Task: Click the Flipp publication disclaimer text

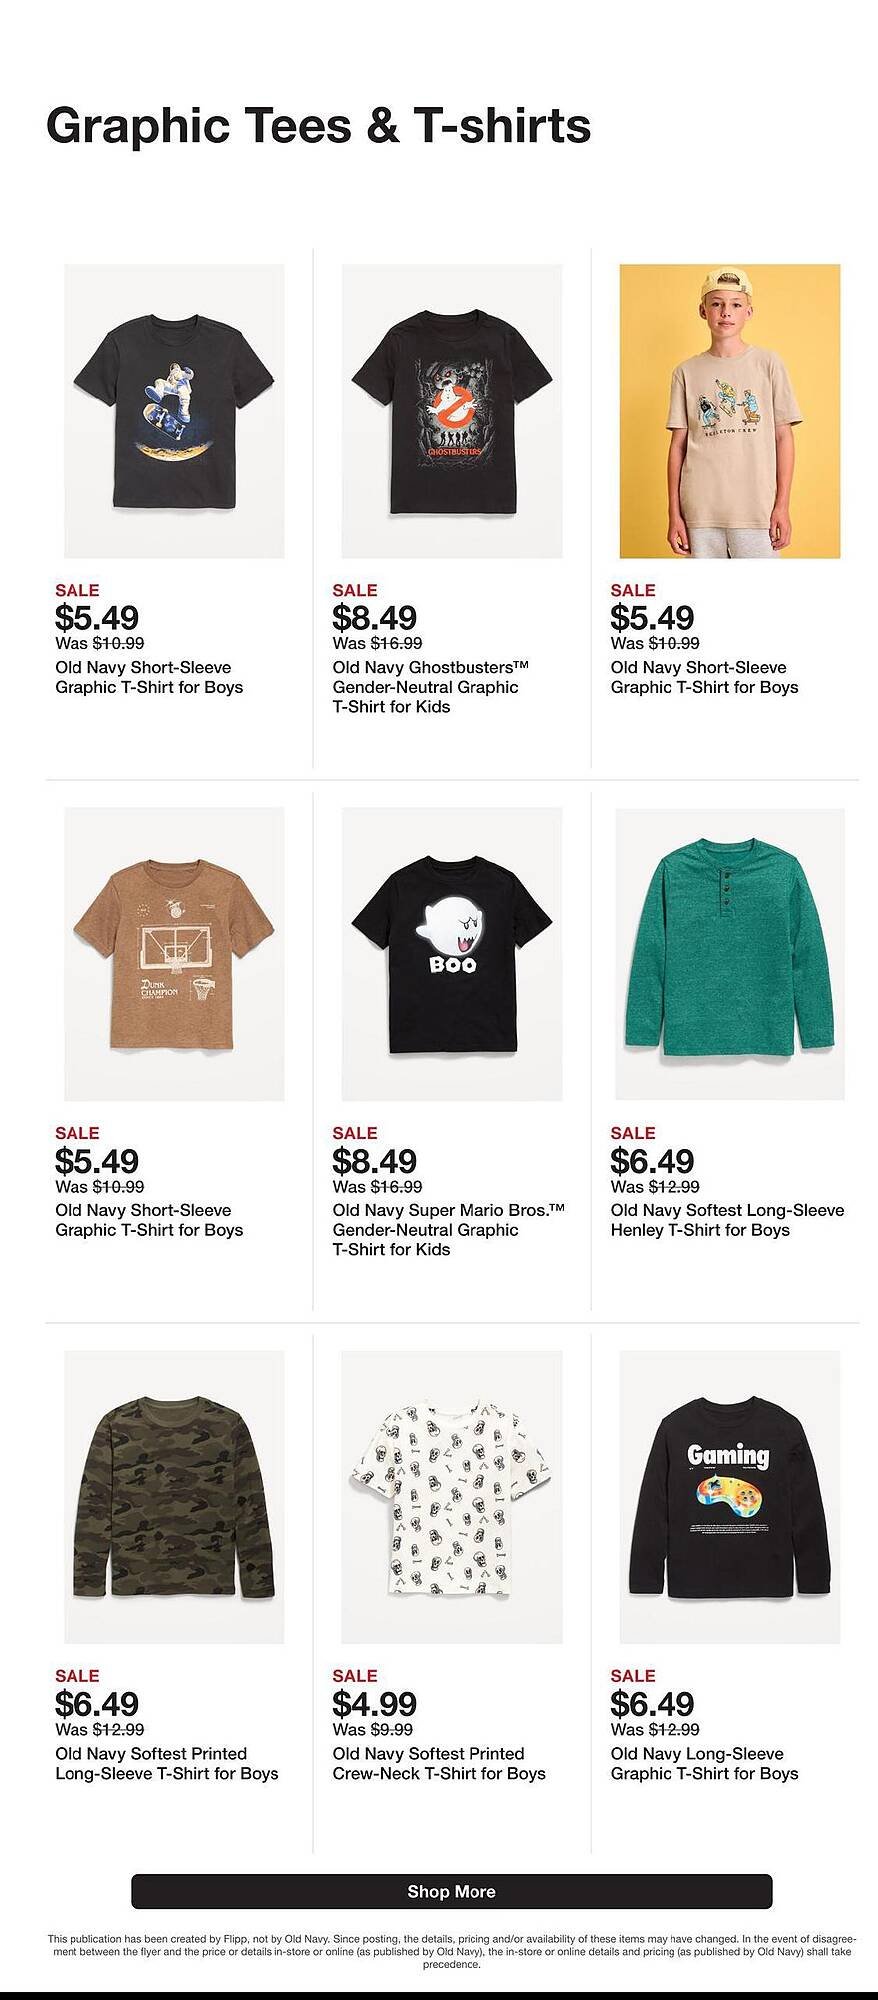Action: 451,1951
